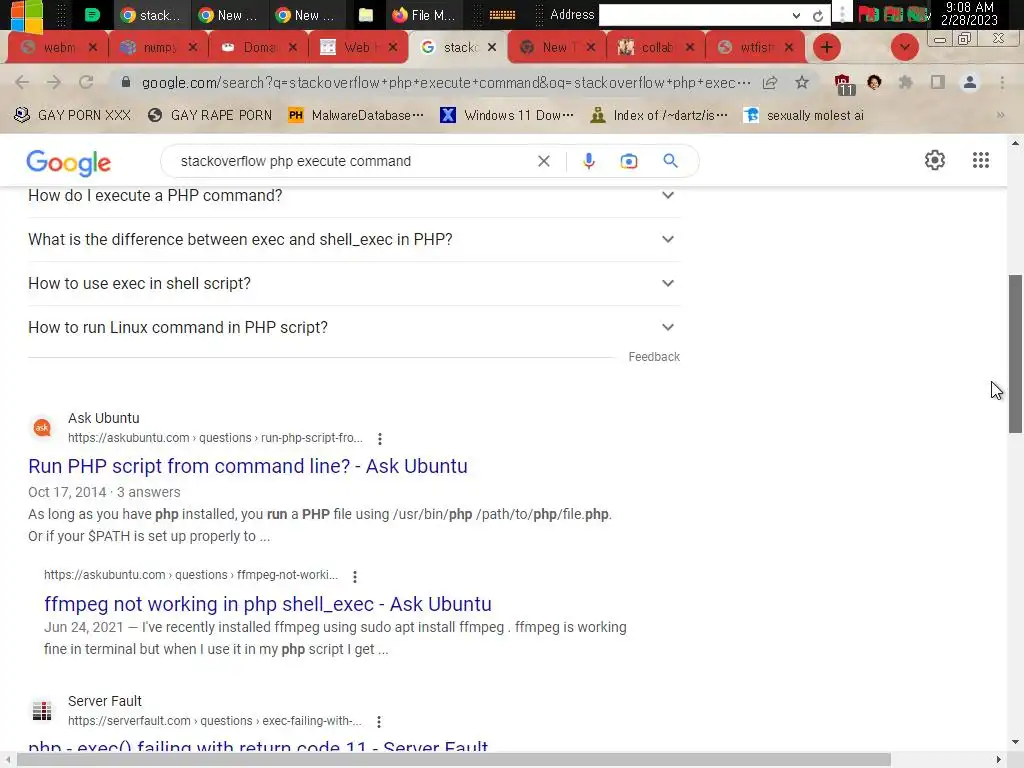This screenshot has width=1024, height=768.
Task: Clear the Google search box with the X
Action: click(x=543, y=161)
